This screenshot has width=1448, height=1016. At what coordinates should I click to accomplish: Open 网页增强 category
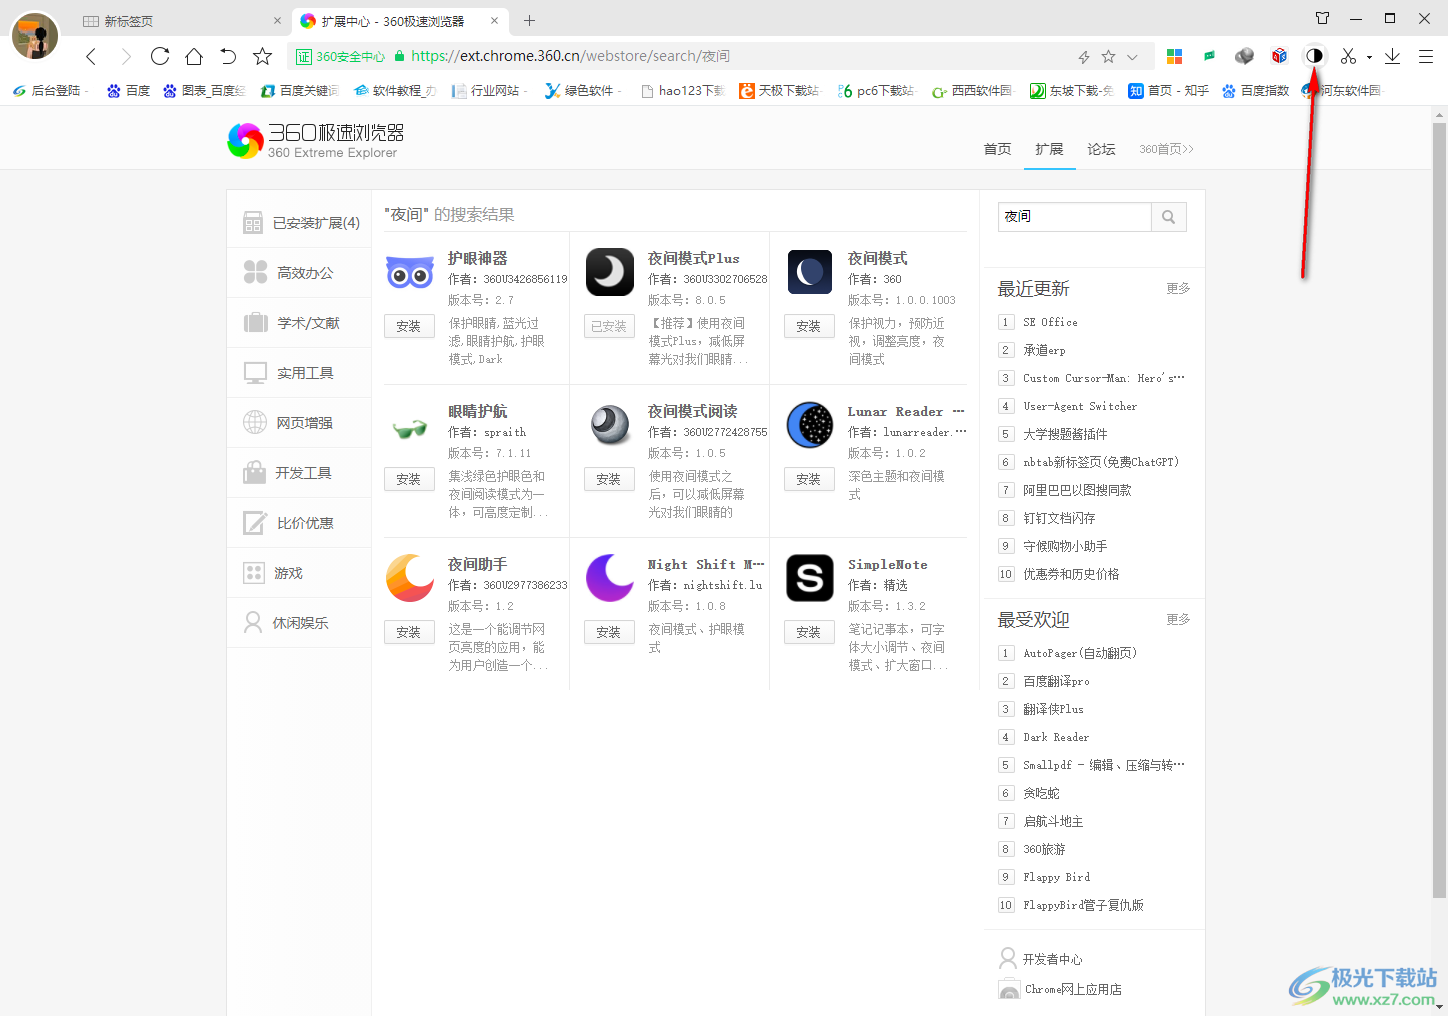[x=299, y=423]
